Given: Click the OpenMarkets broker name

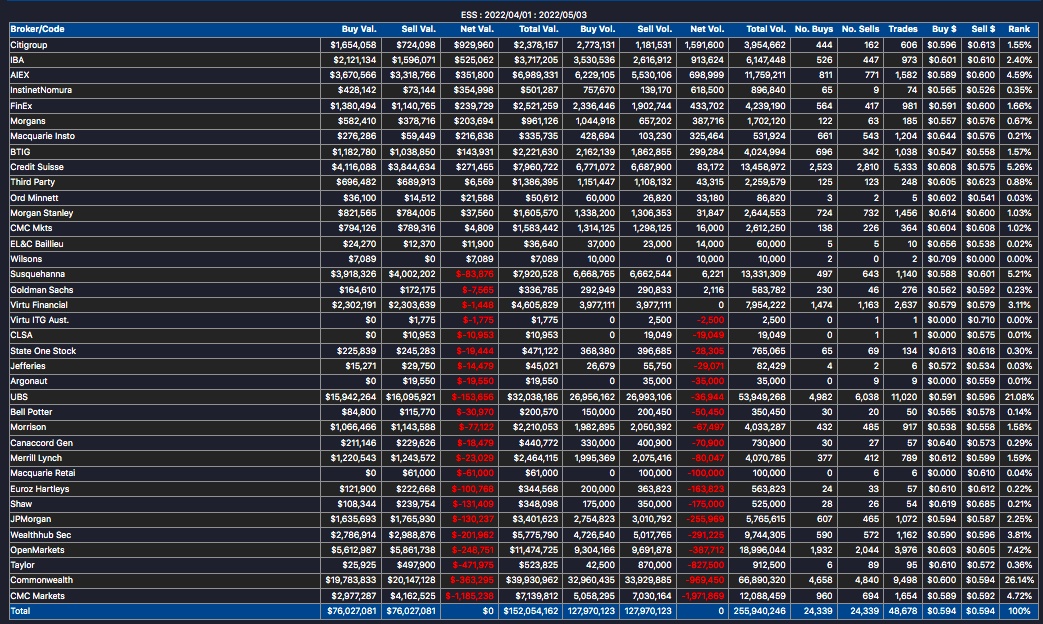Looking at the screenshot, I should tap(37, 550).
